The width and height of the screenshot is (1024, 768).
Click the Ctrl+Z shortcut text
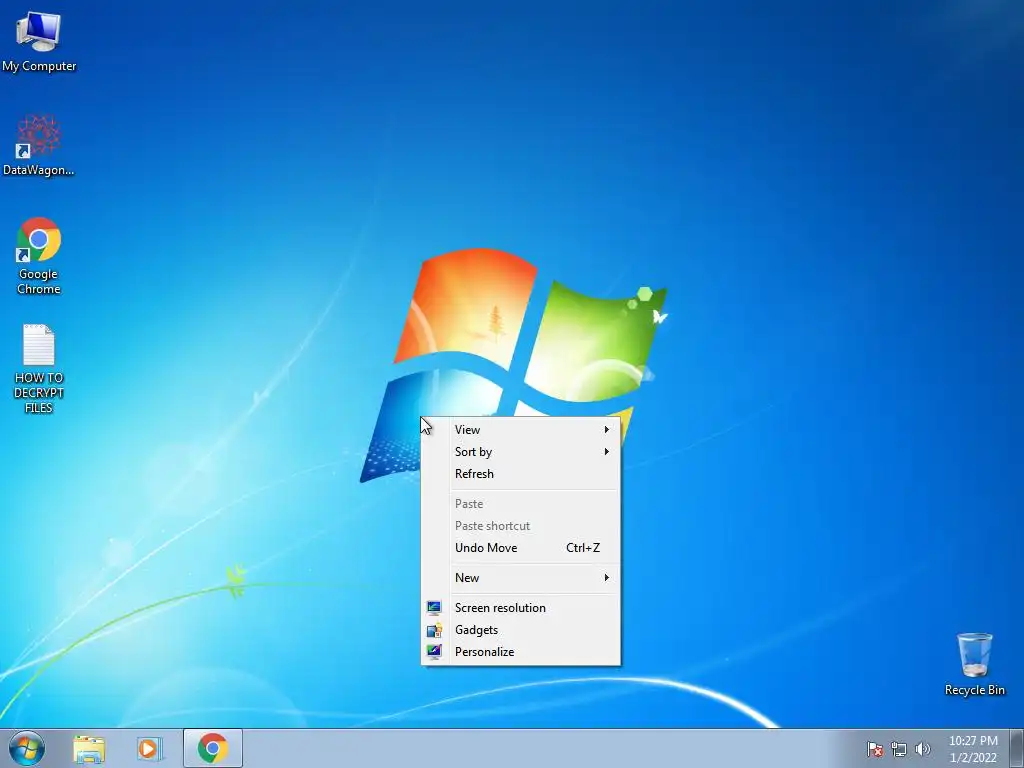coord(583,548)
